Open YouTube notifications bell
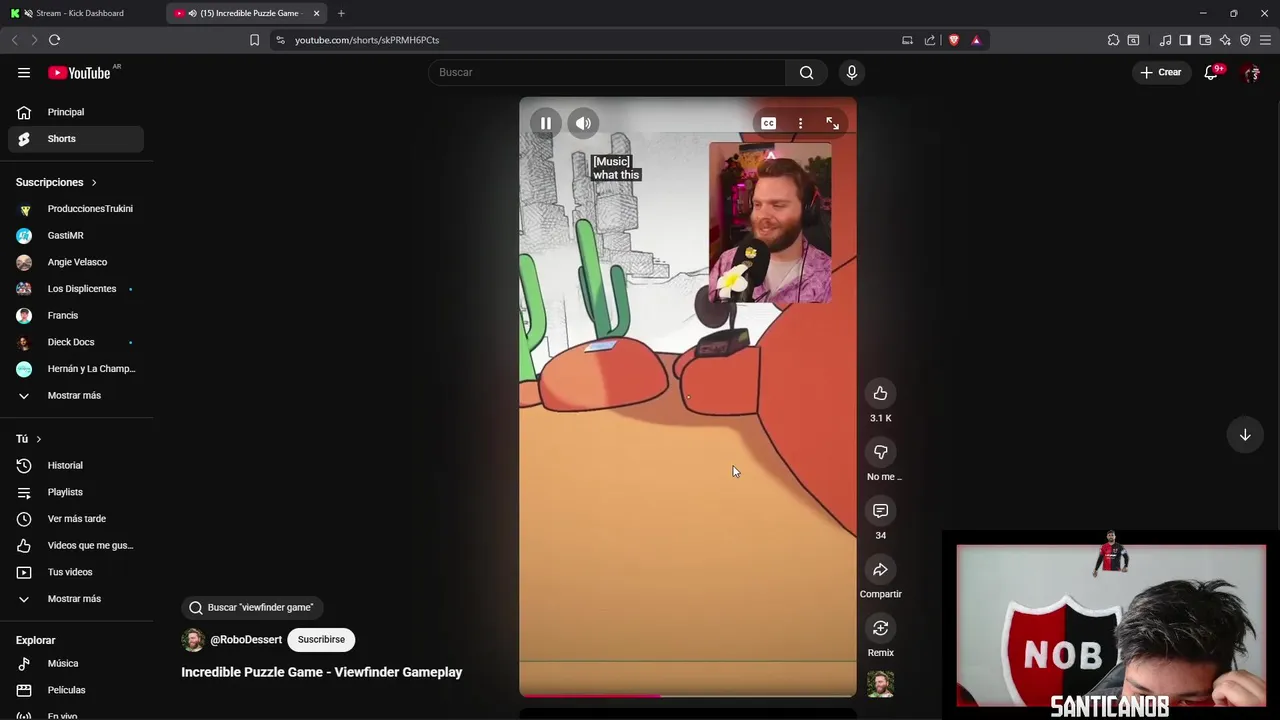The width and height of the screenshot is (1280, 720). (1211, 72)
